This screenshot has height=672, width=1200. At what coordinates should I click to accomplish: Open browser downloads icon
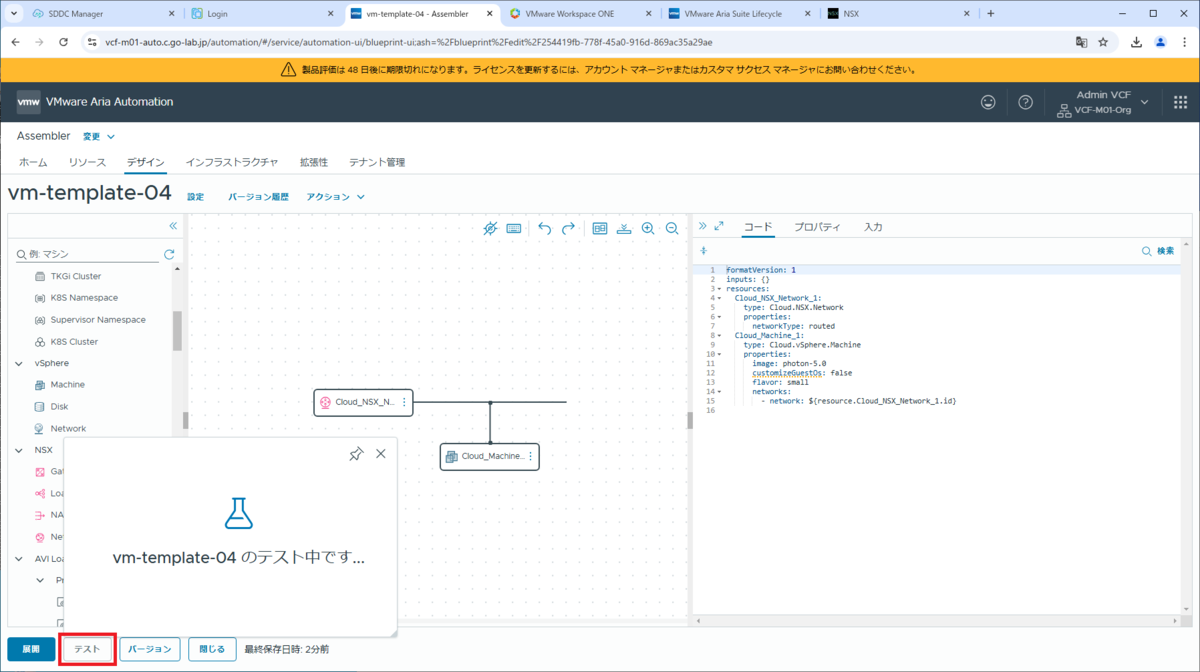(1137, 43)
